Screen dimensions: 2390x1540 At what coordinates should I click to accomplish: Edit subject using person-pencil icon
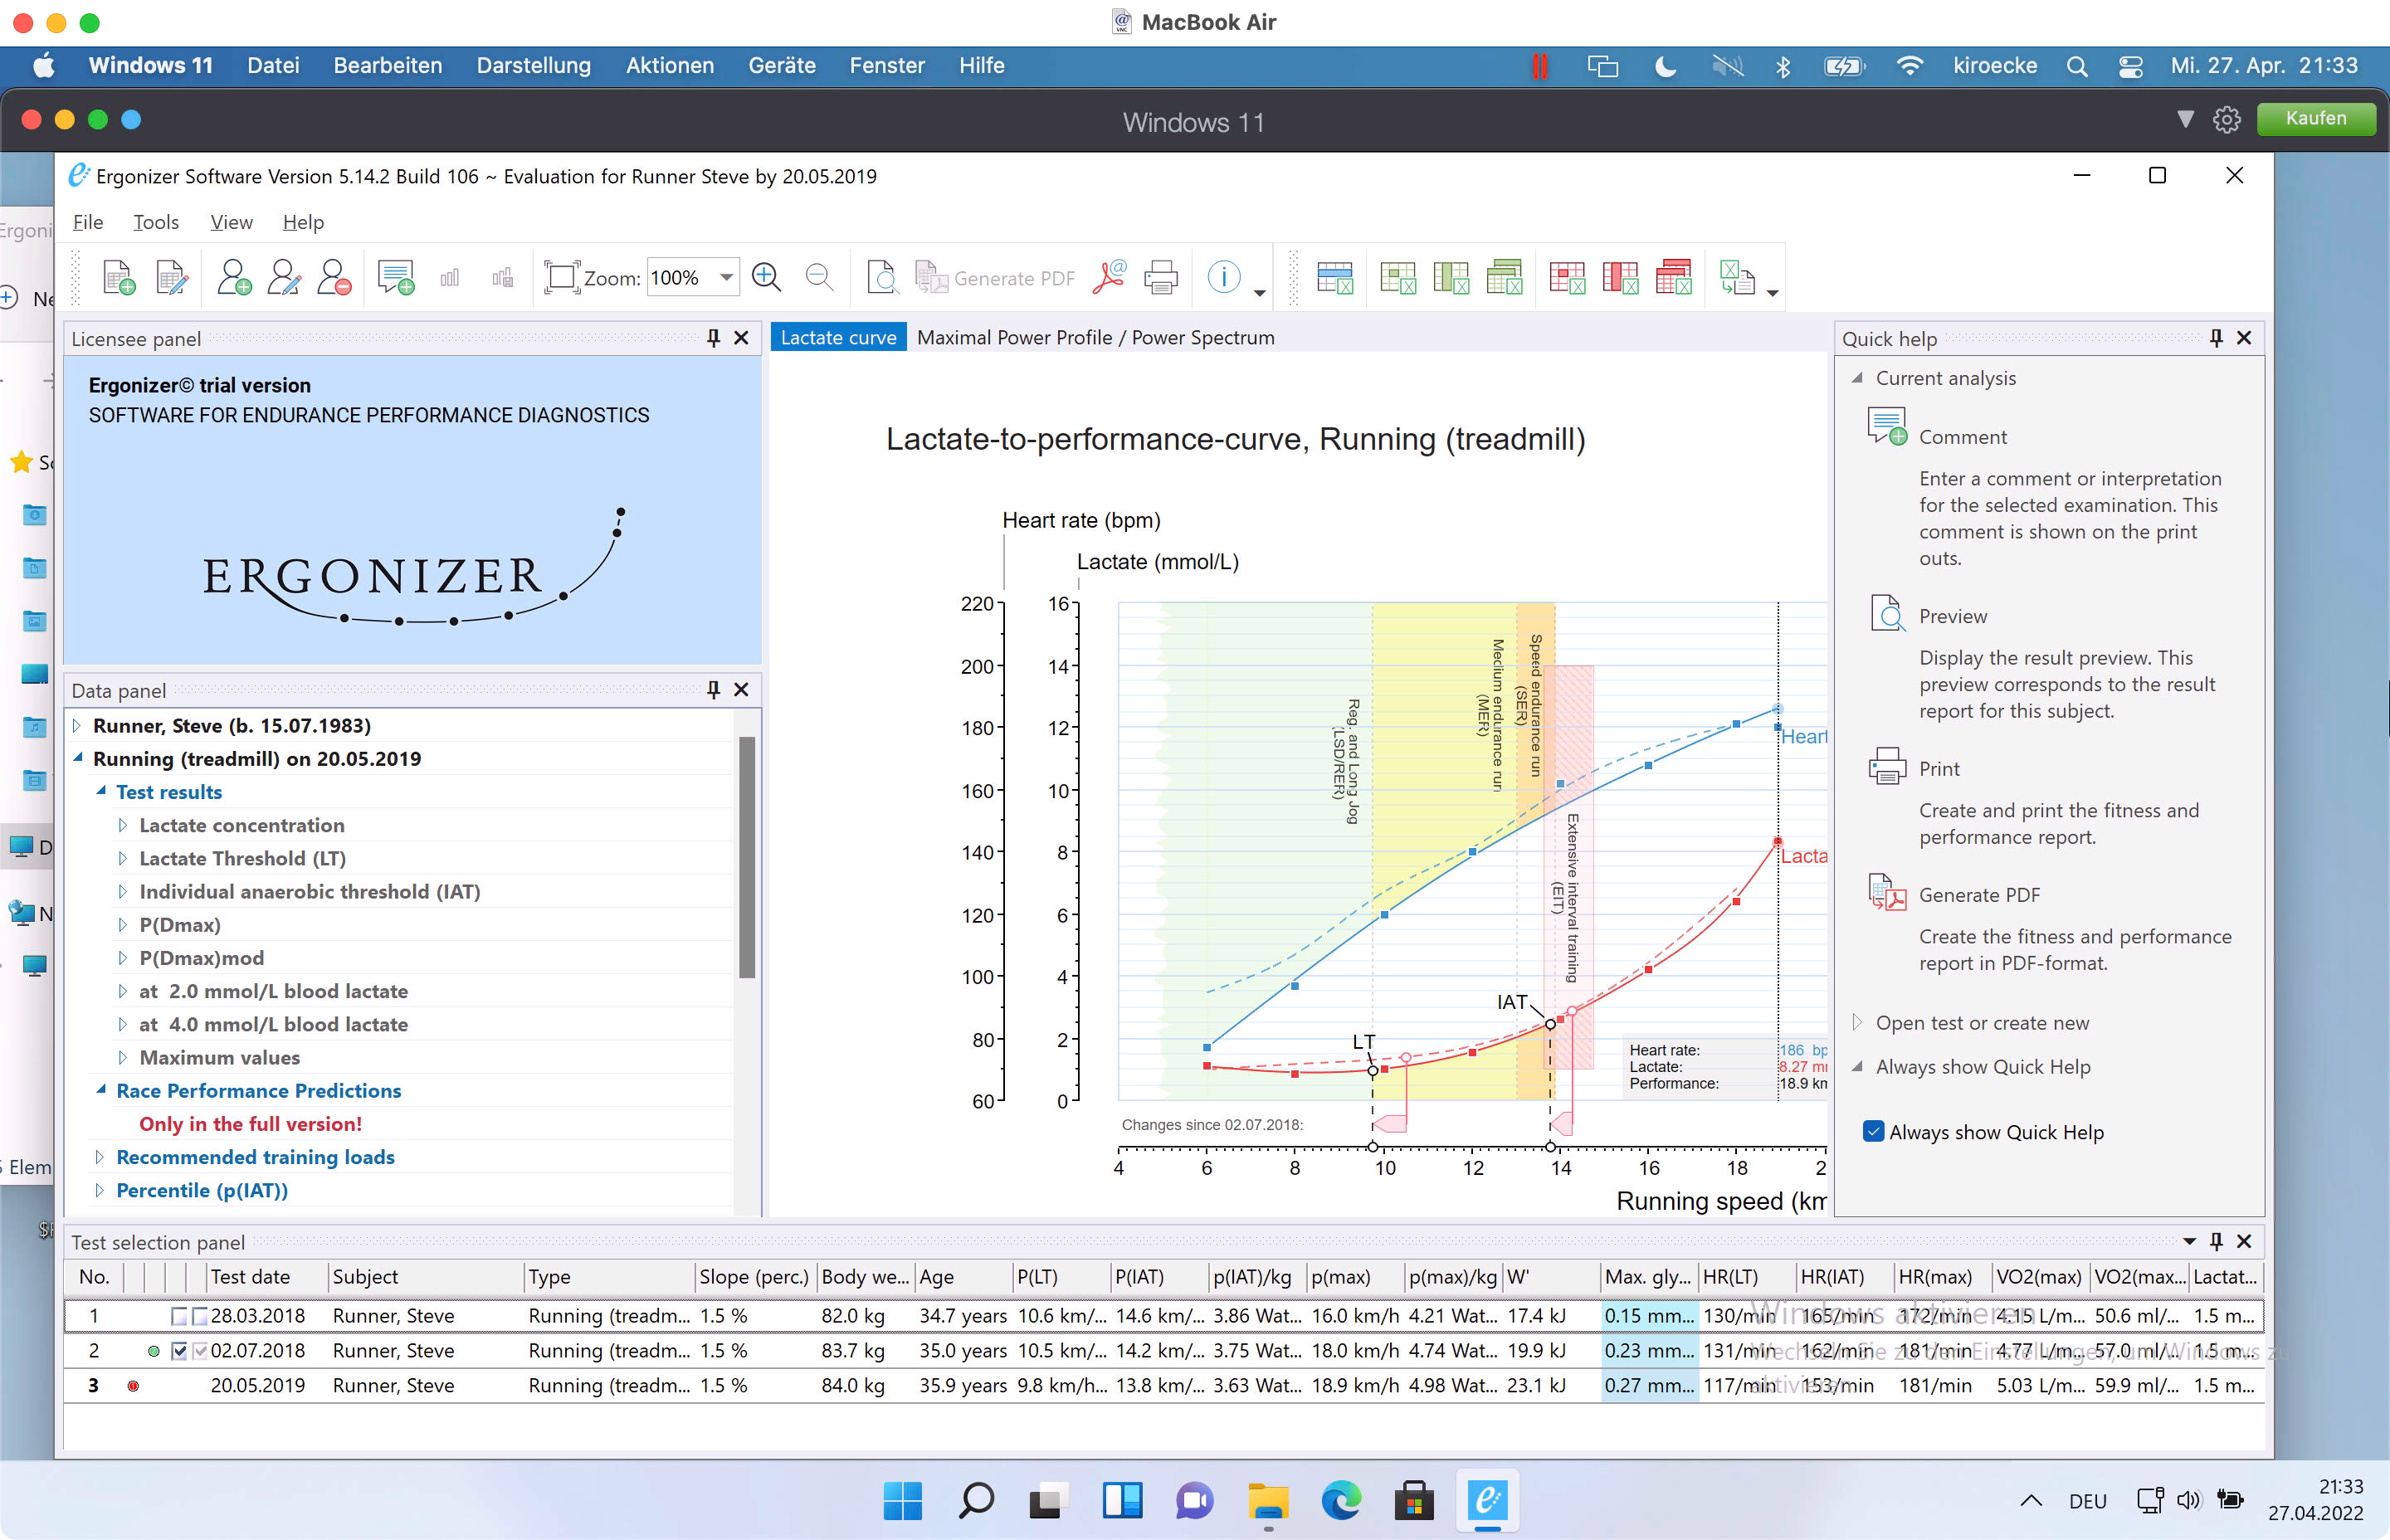[x=284, y=278]
